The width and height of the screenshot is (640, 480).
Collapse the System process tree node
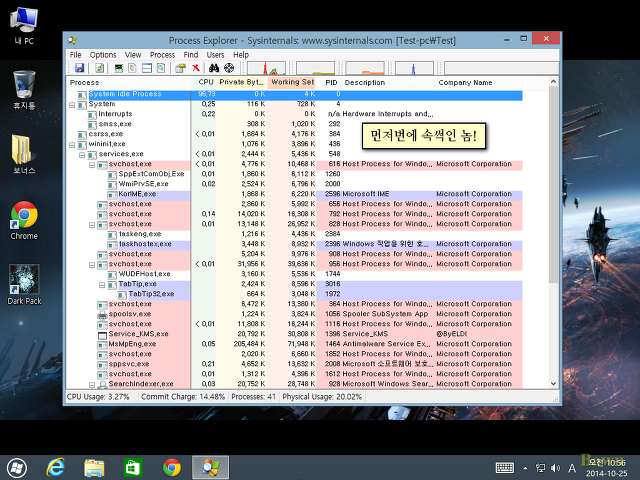(72, 105)
